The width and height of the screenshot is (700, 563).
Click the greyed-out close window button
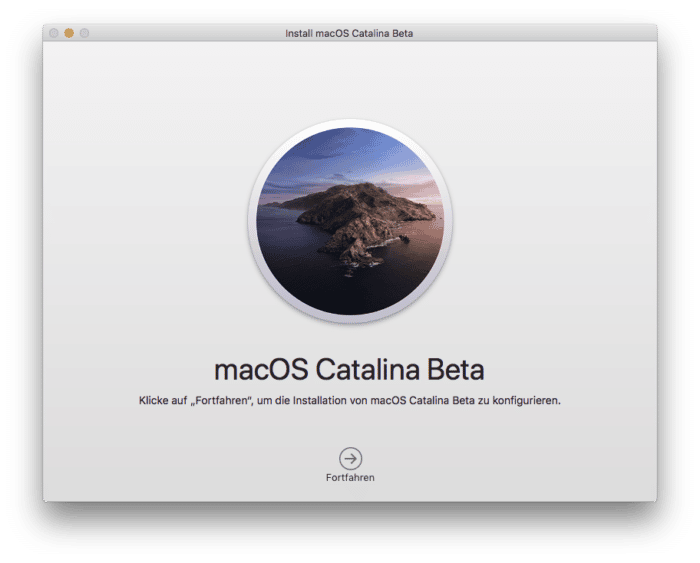tap(54, 33)
